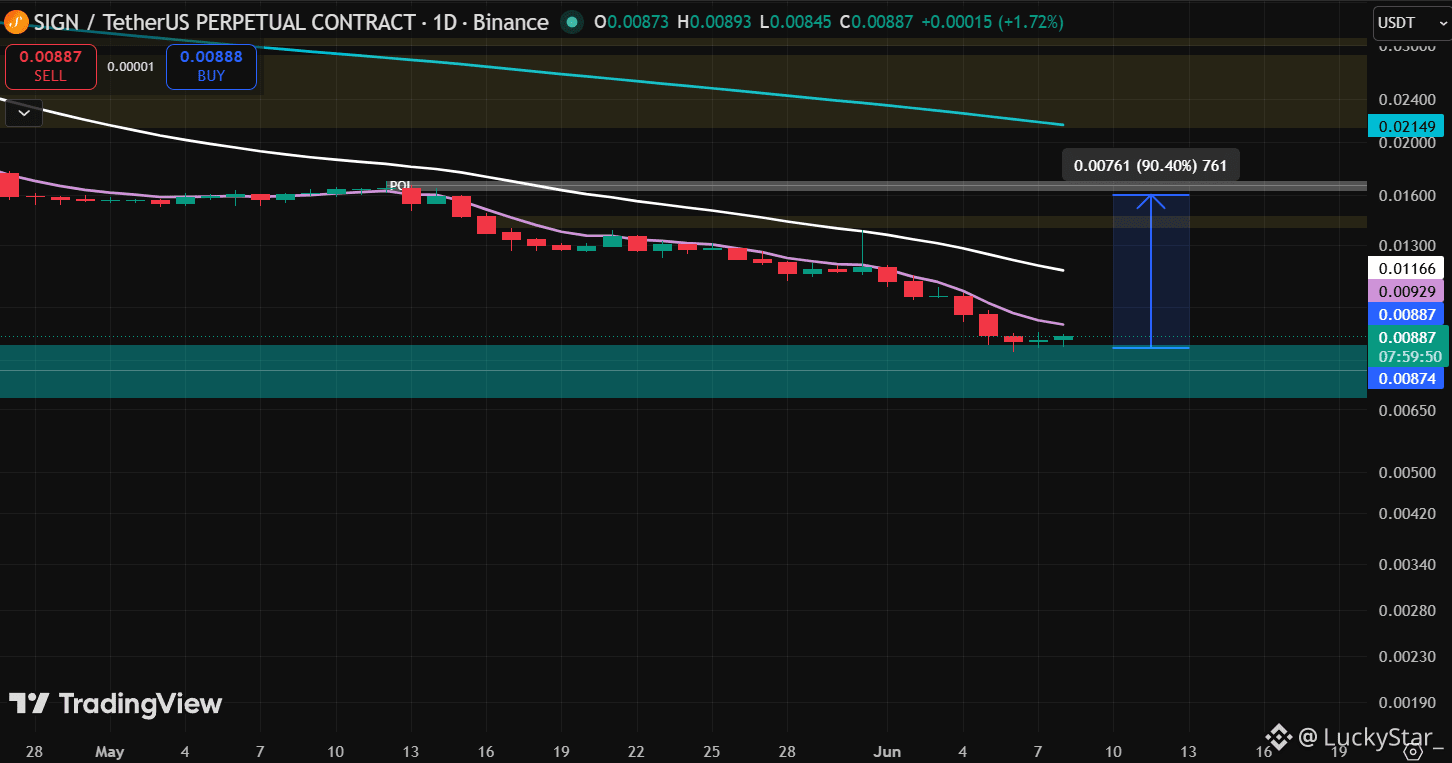Click the green market status dot
This screenshot has height=763, width=1452.
[571, 22]
